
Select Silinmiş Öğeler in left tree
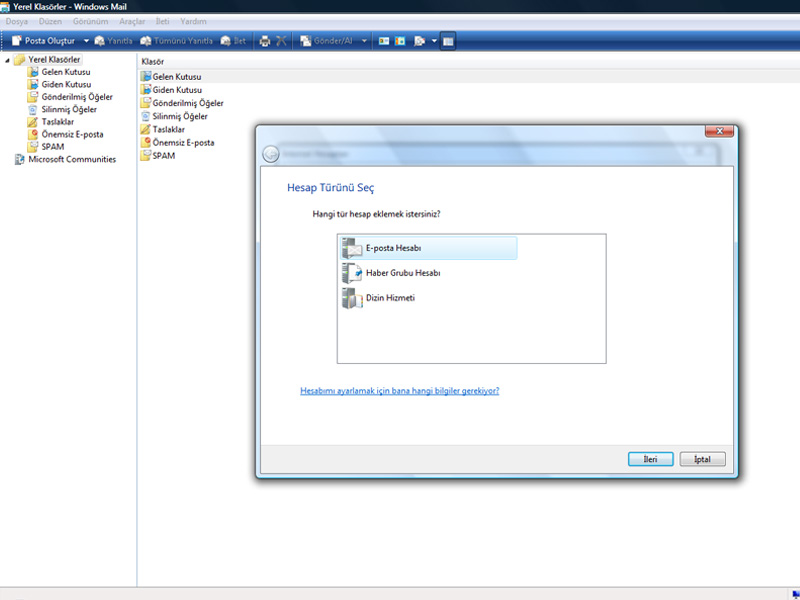(x=69, y=109)
